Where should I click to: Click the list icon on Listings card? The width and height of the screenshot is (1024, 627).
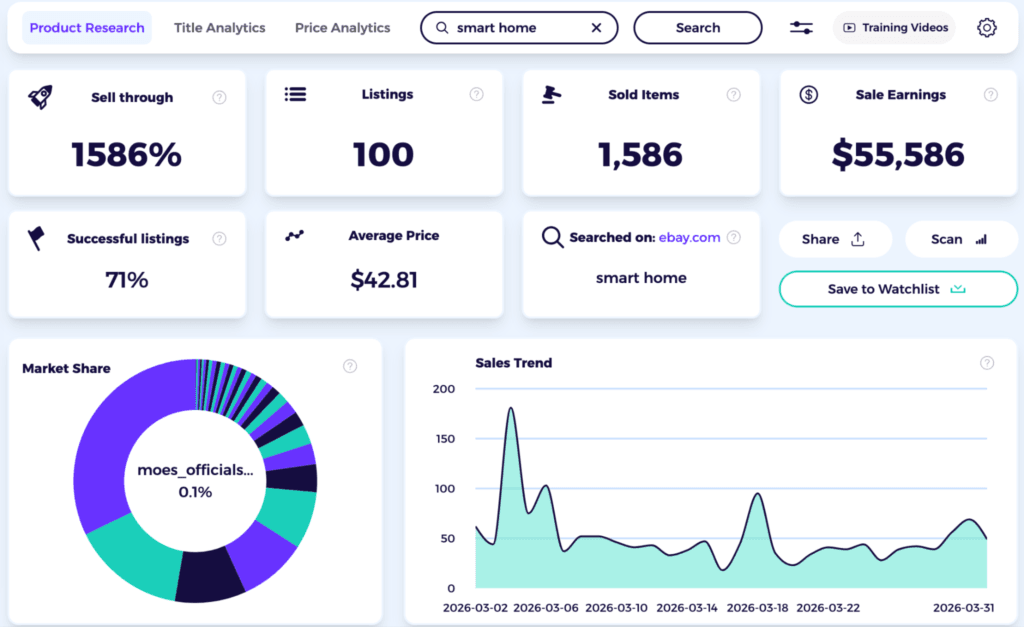(295, 95)
